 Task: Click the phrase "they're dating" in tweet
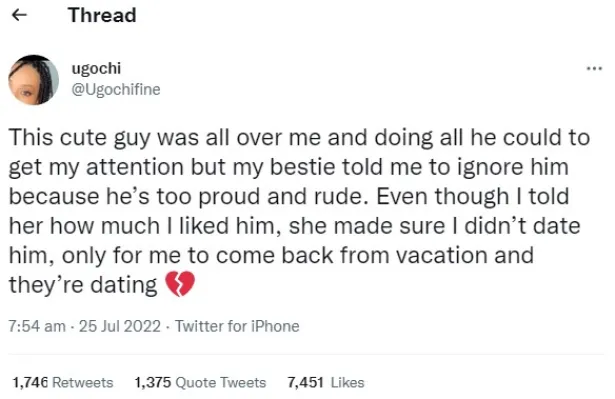click(83, 285)
